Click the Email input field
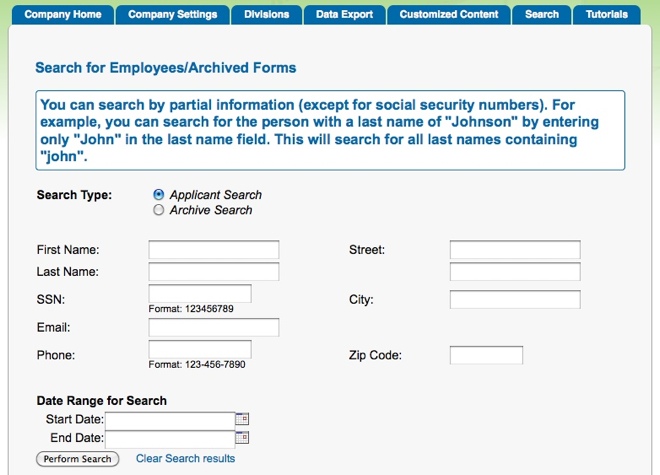 [x=214, y=328]
